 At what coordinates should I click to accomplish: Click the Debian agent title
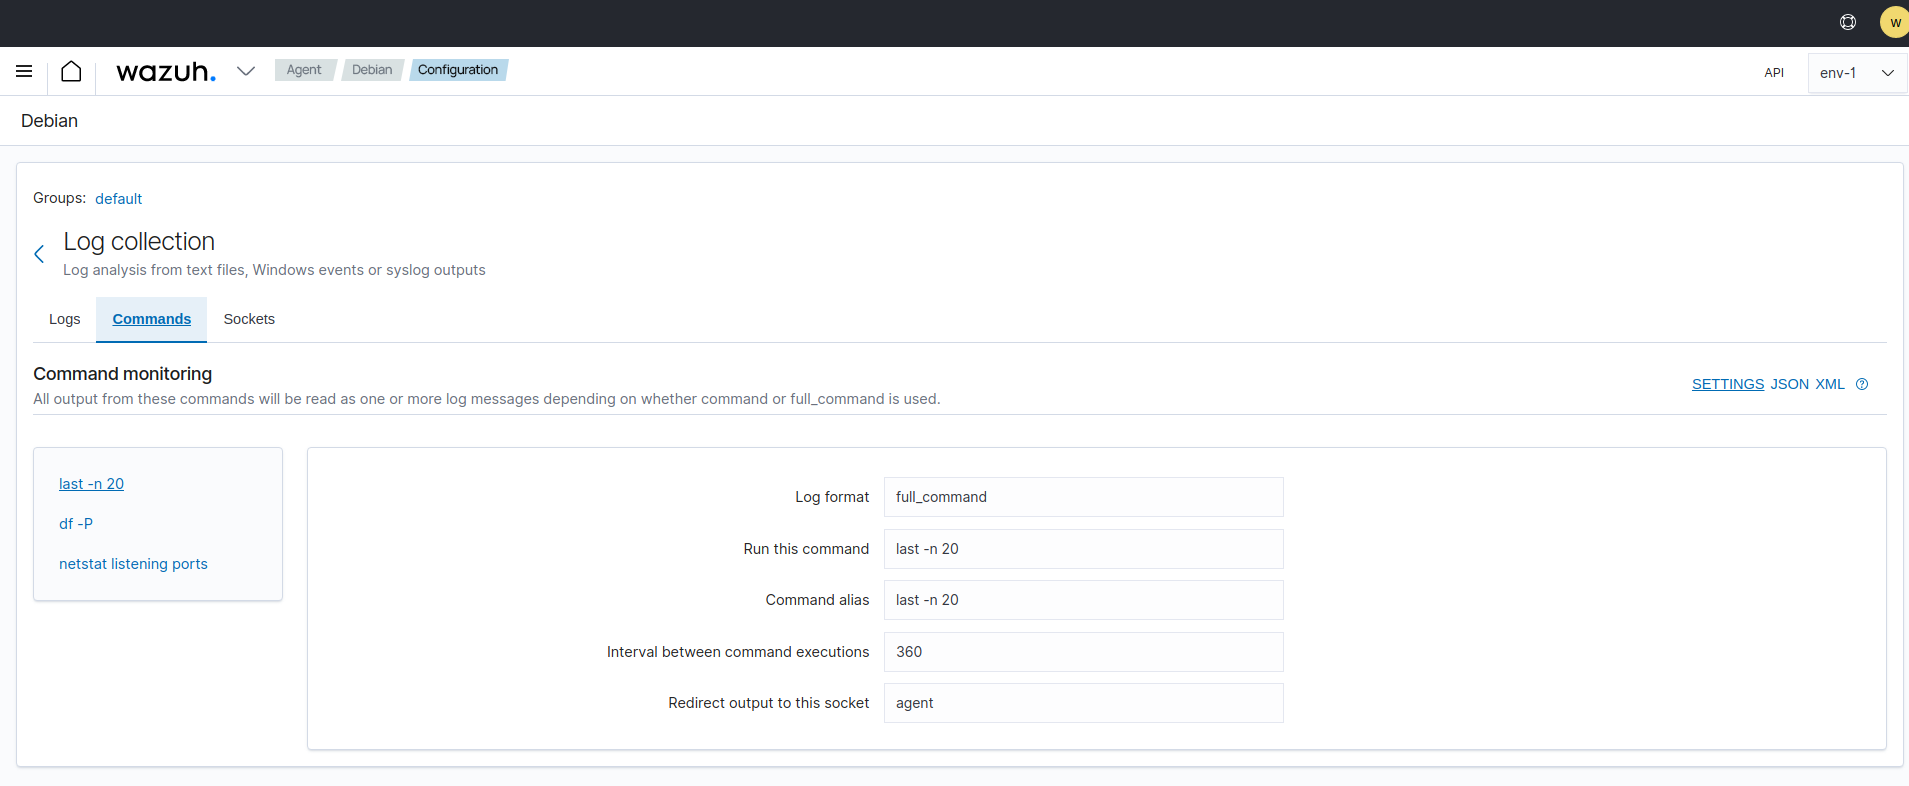(x=49, y=121)
